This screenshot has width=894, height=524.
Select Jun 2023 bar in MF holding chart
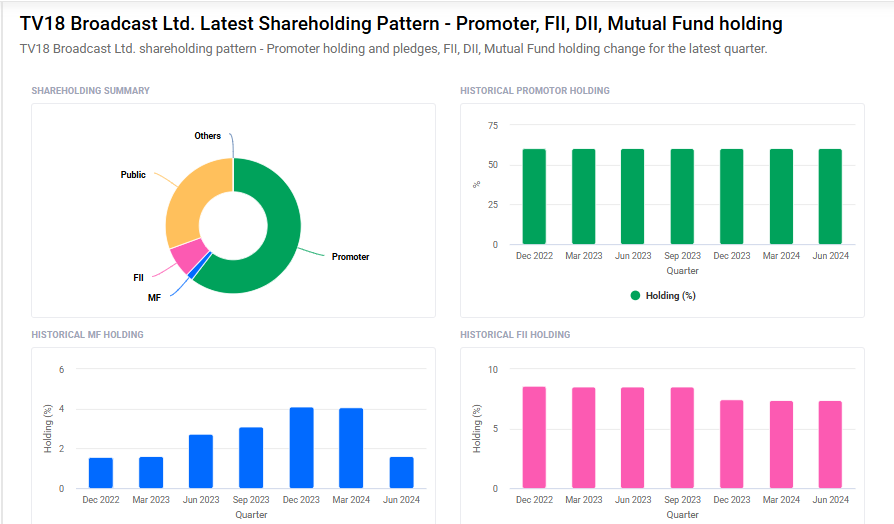pos(201,461)
